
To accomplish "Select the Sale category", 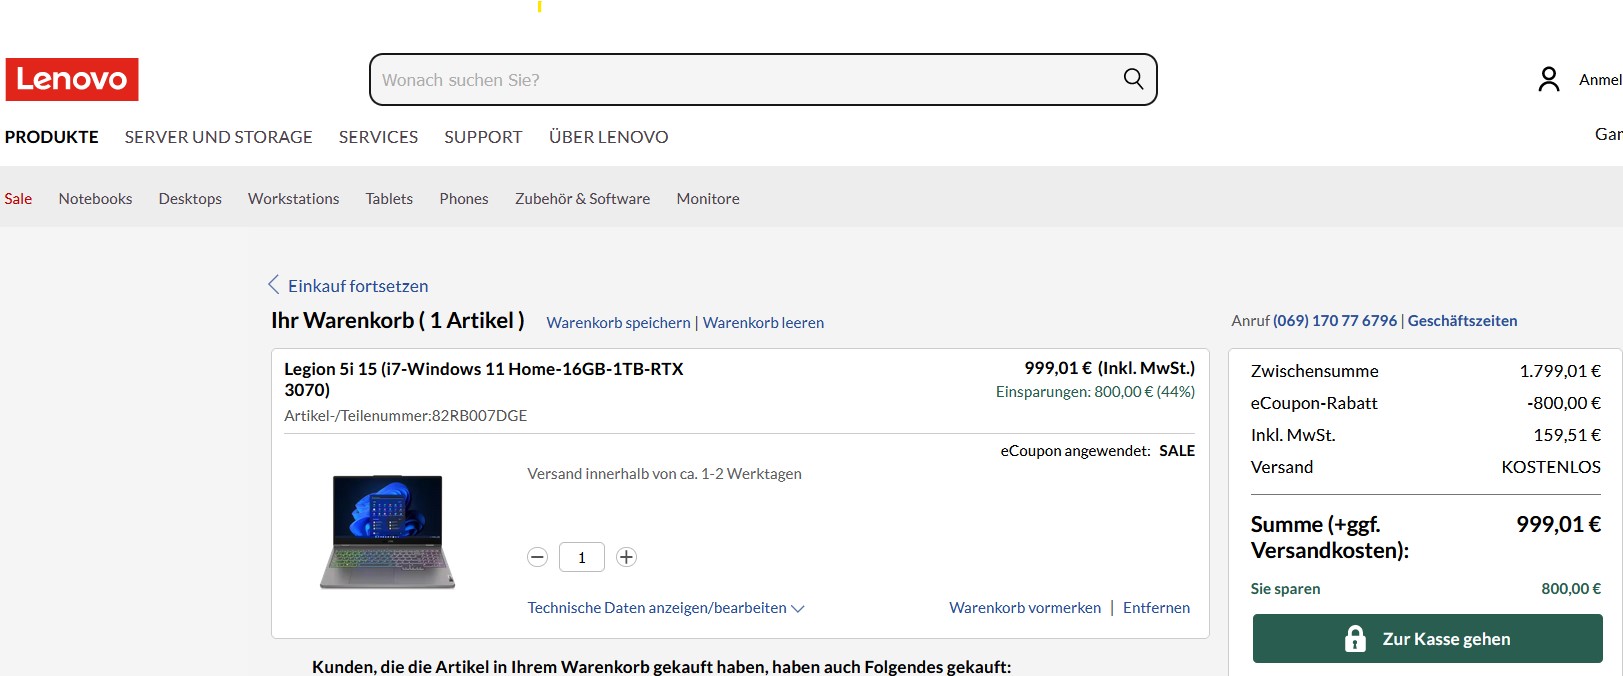I will [x=18, y=199].
